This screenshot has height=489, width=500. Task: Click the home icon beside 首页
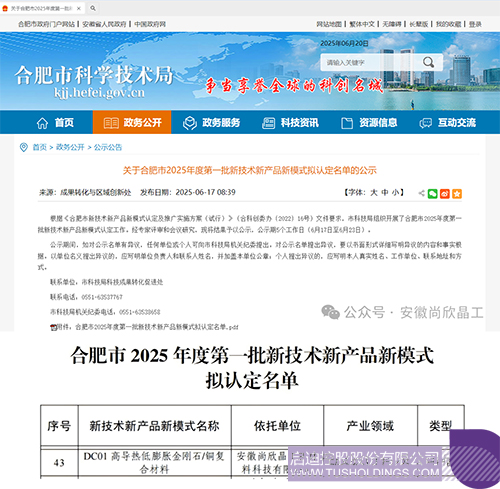(x=42, y=123)
